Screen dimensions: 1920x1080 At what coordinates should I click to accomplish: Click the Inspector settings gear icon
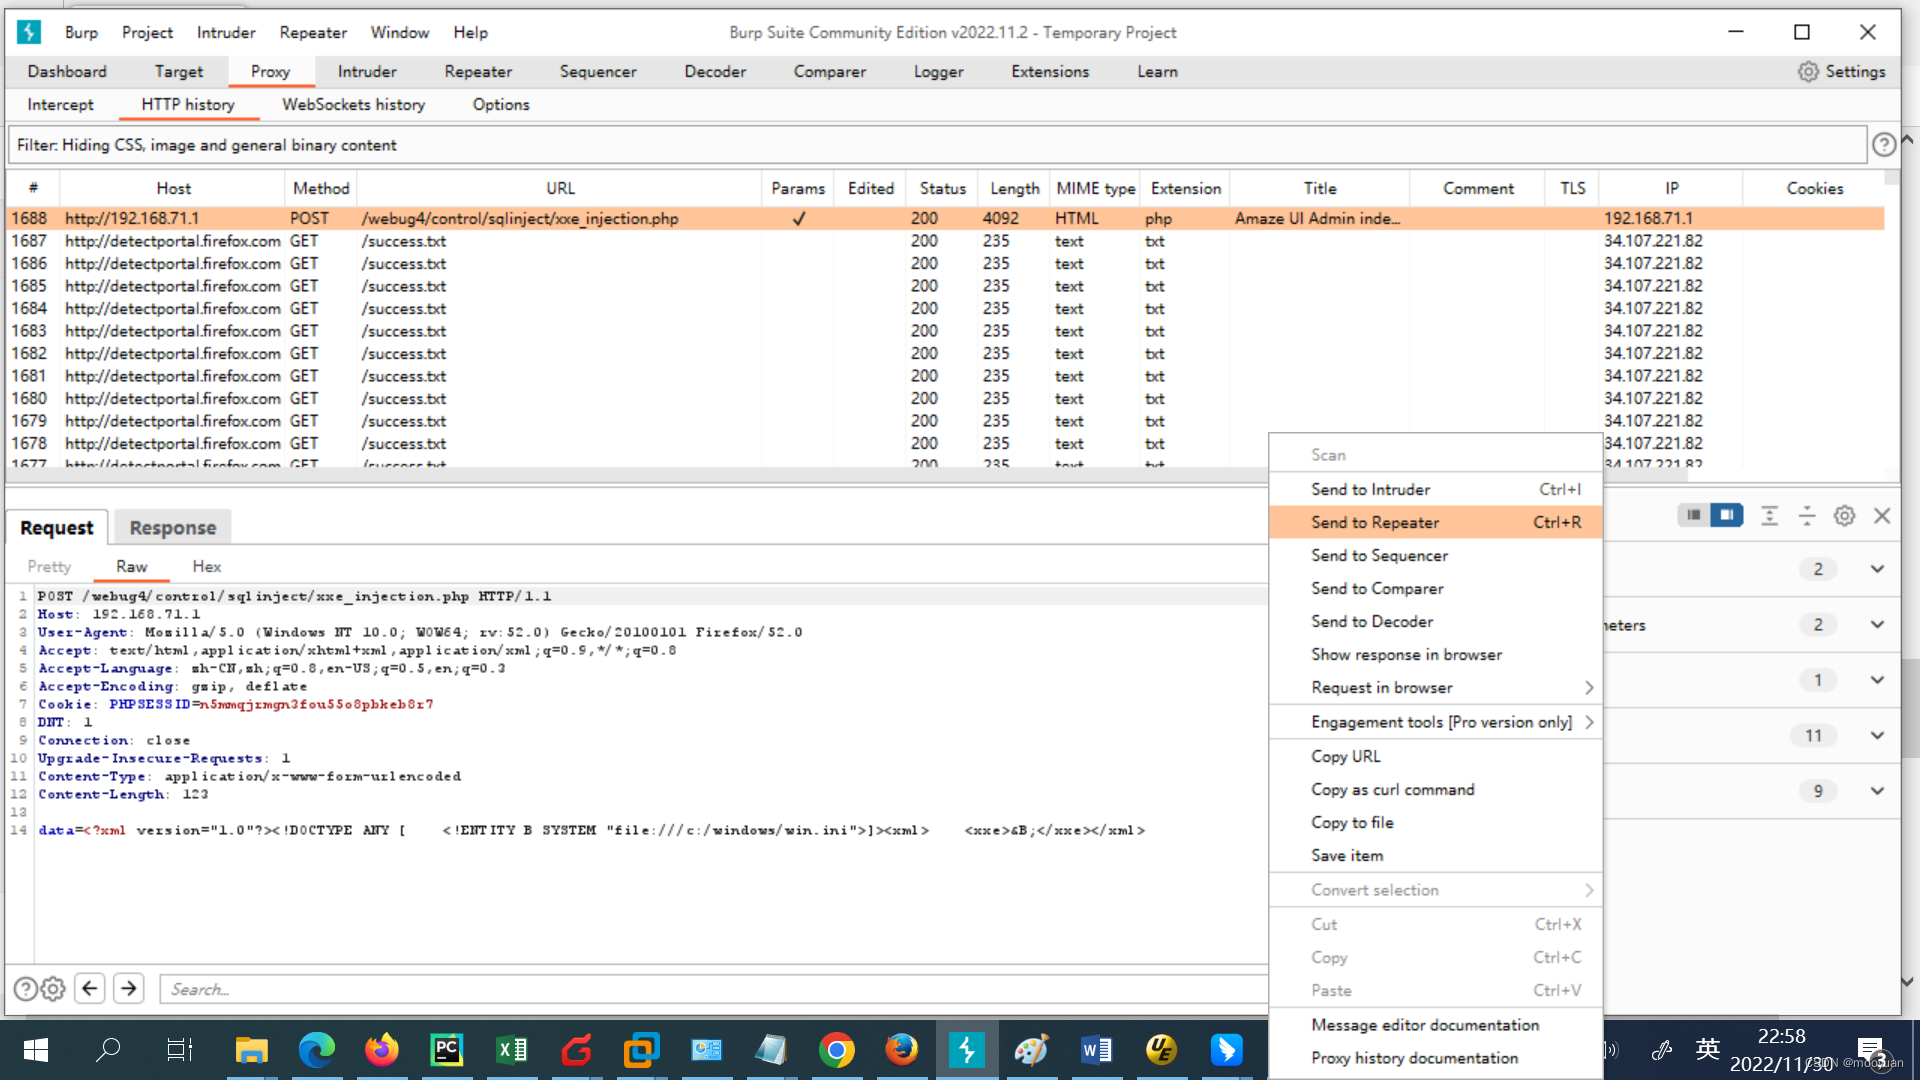(1844, 515)
